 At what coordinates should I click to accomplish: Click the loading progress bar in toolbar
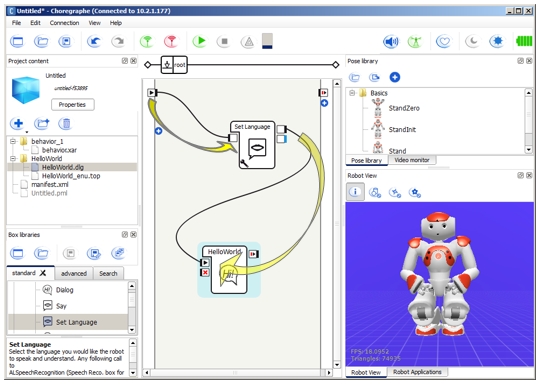(x=267, y=41)
